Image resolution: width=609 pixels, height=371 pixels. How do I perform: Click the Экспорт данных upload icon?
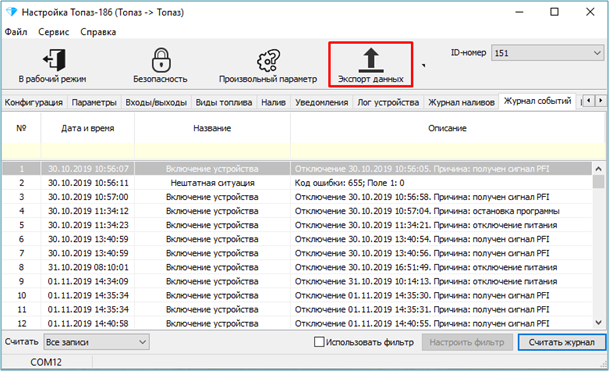(x=371, y=60)
